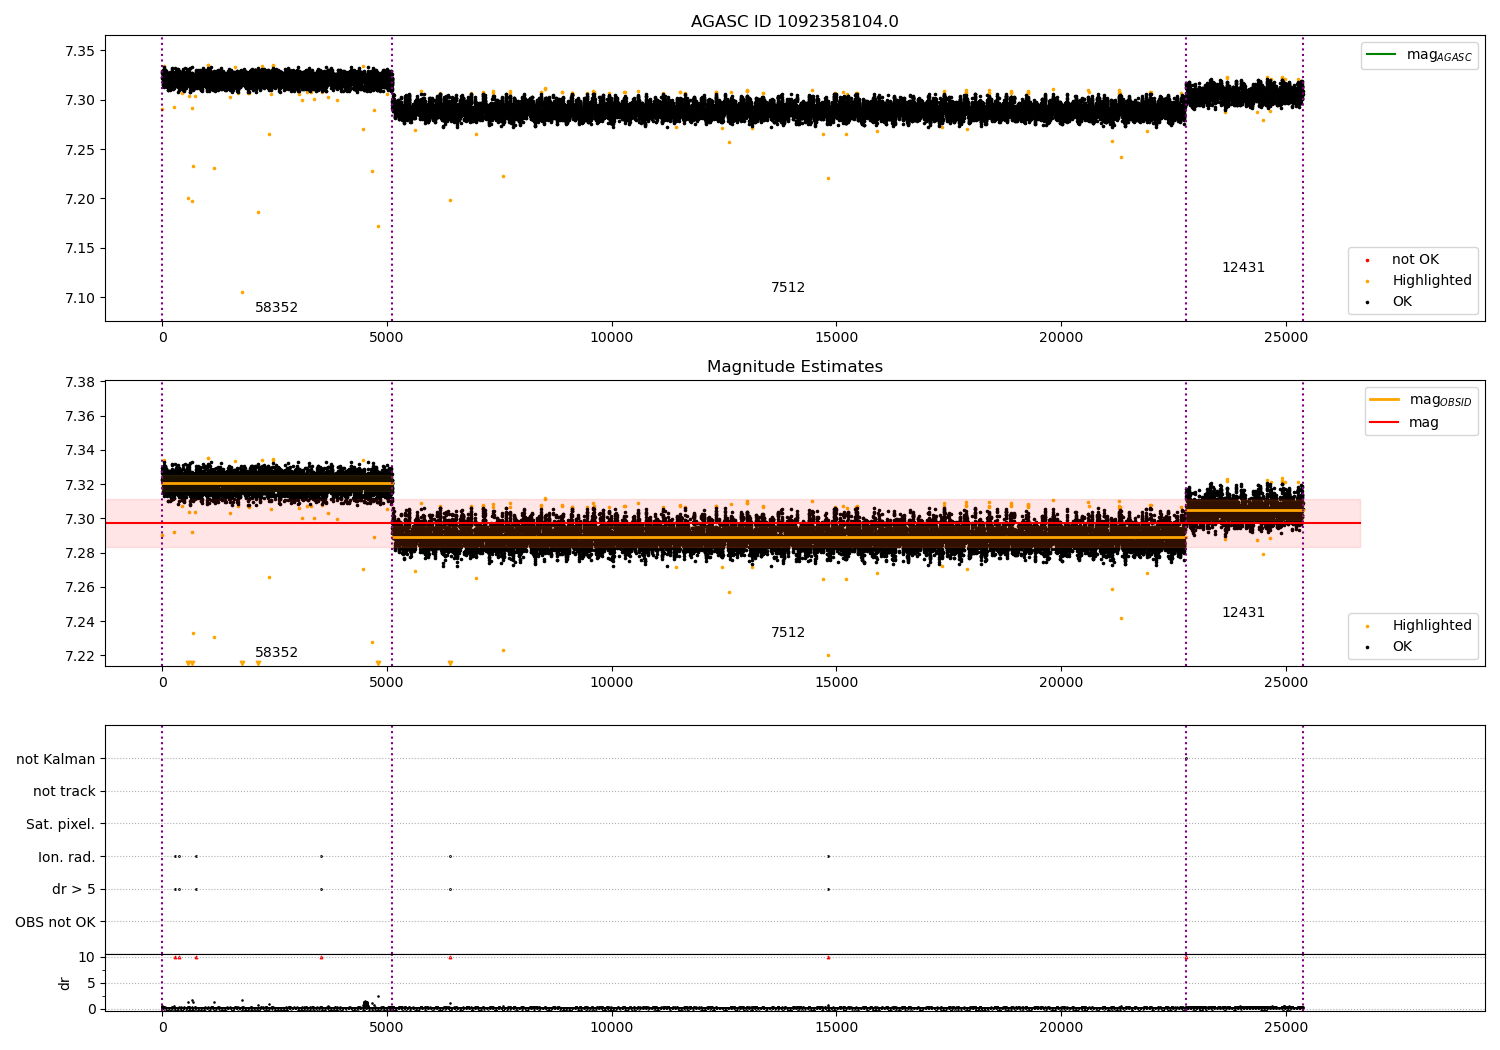Screen dimensions: 1500x1050
Task: Select the green mag AGASC legend line
Action: [x=1381, y=54]
